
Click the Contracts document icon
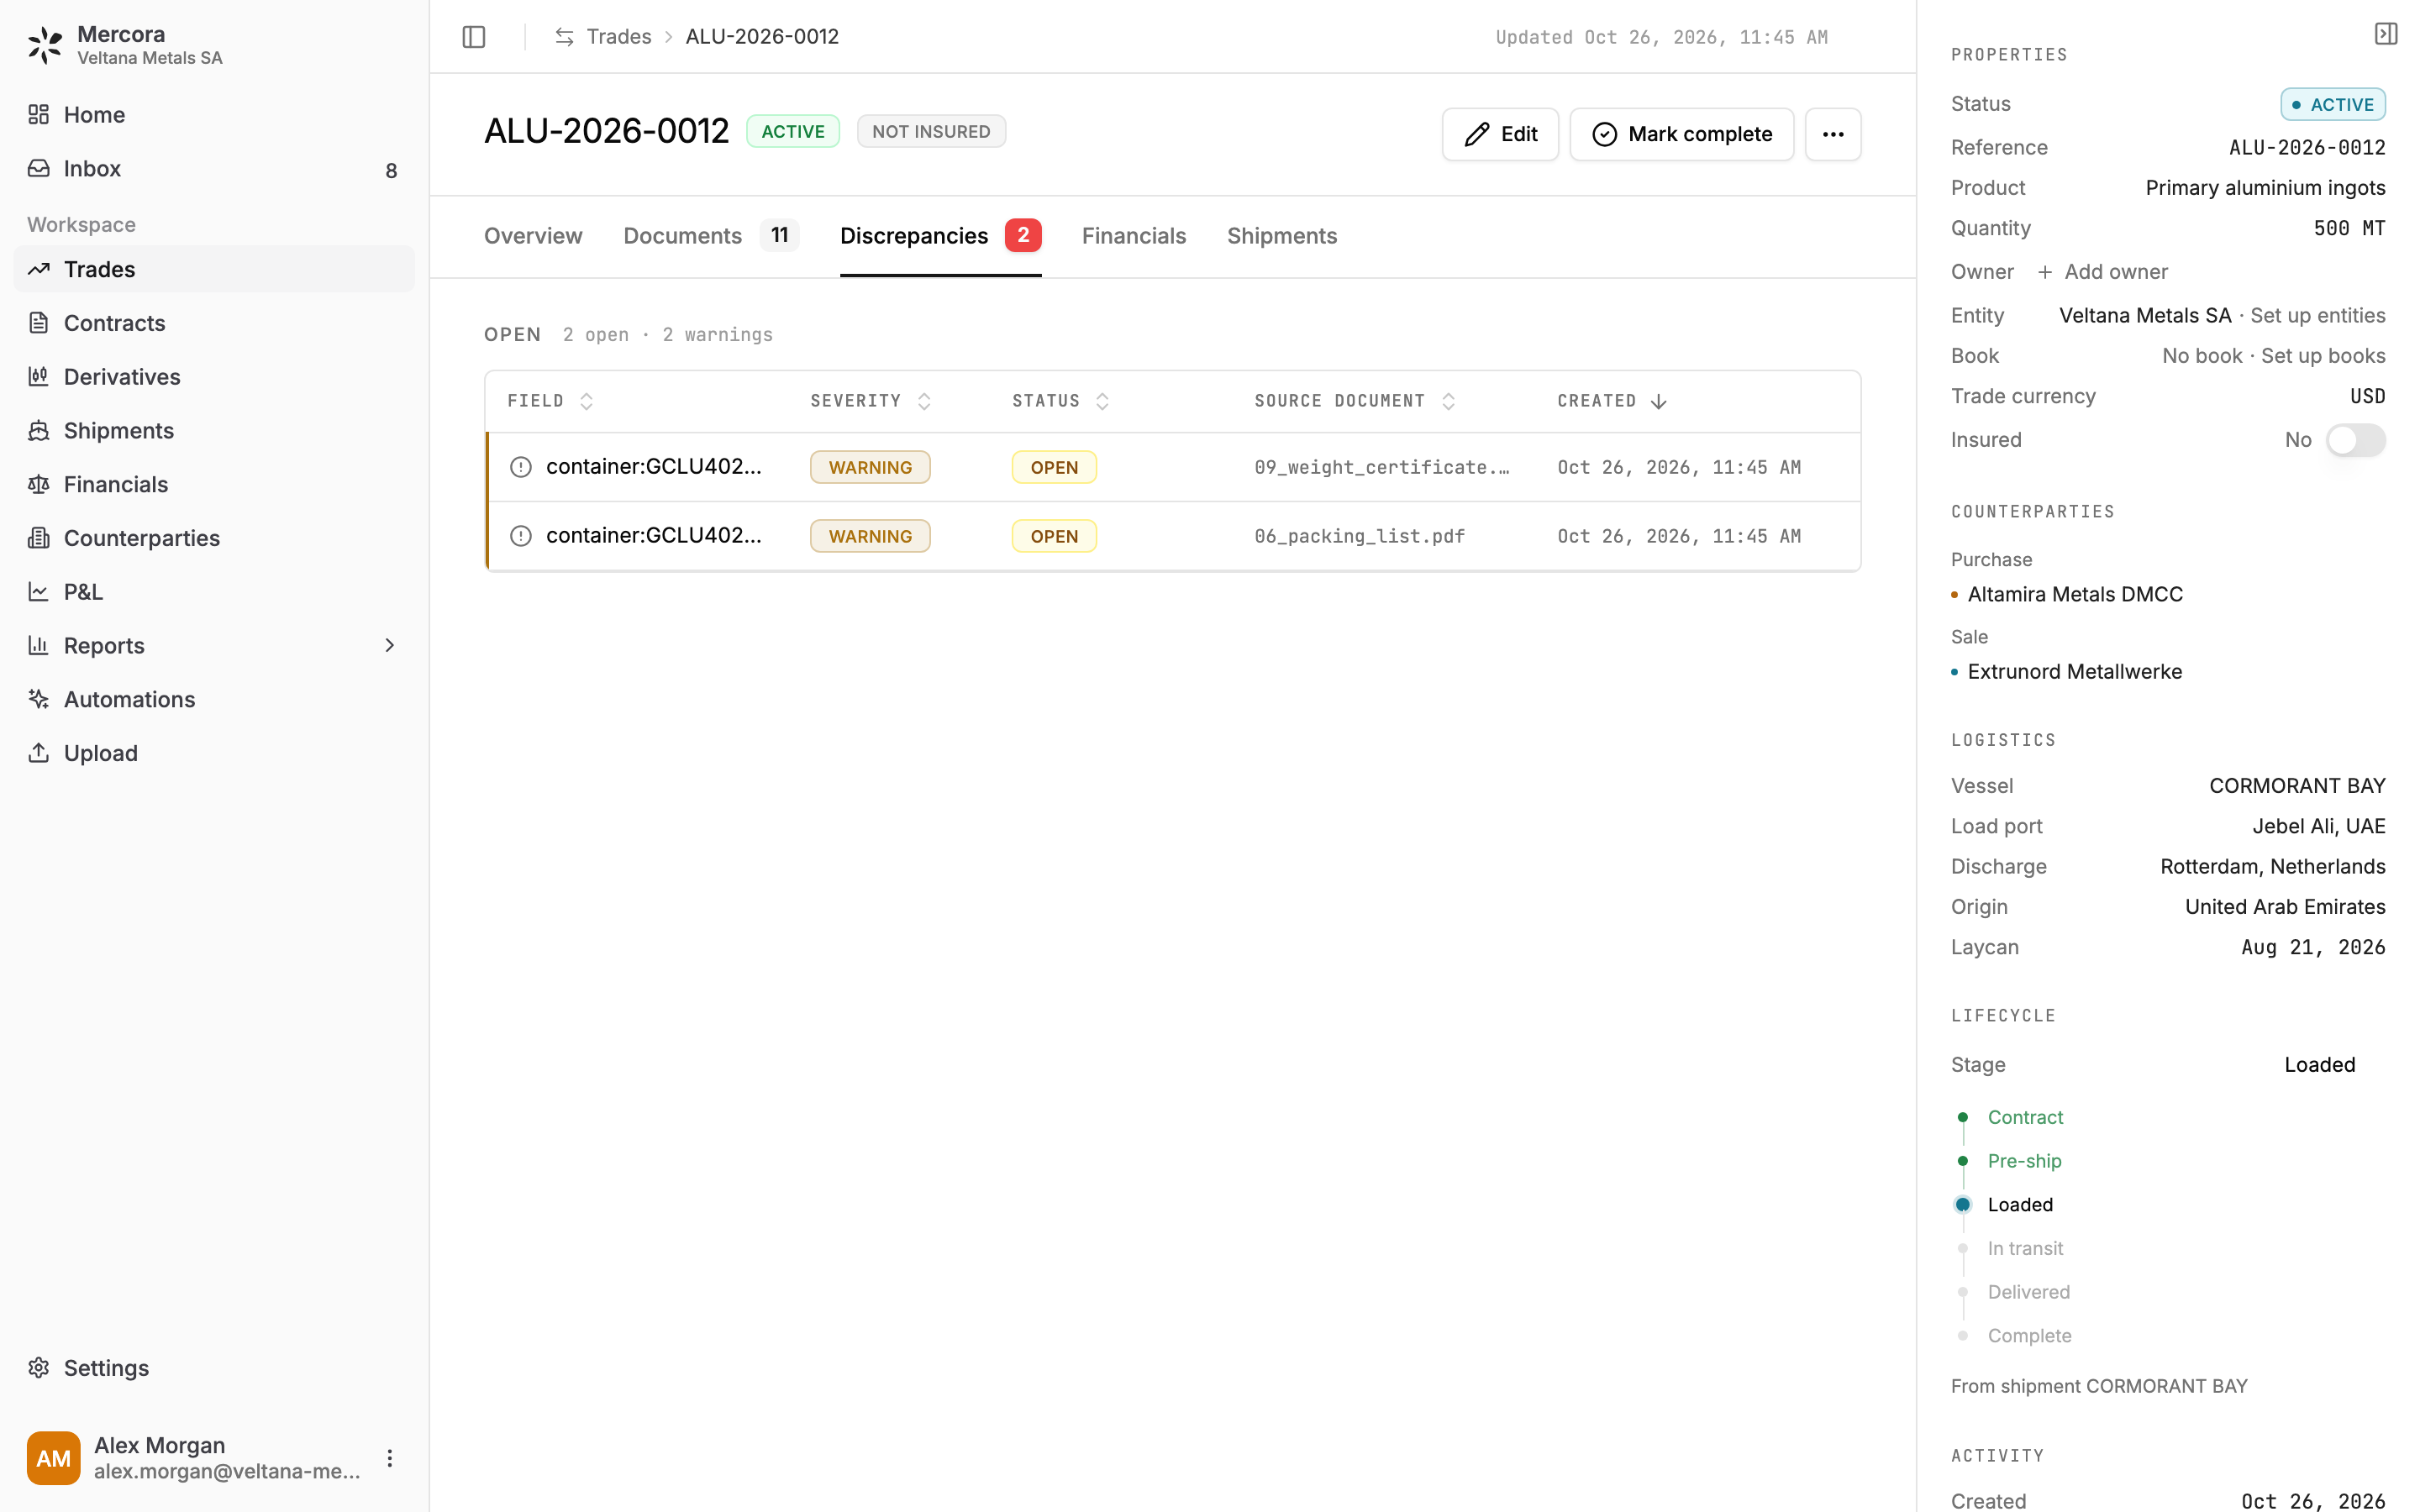click(39, 323)
